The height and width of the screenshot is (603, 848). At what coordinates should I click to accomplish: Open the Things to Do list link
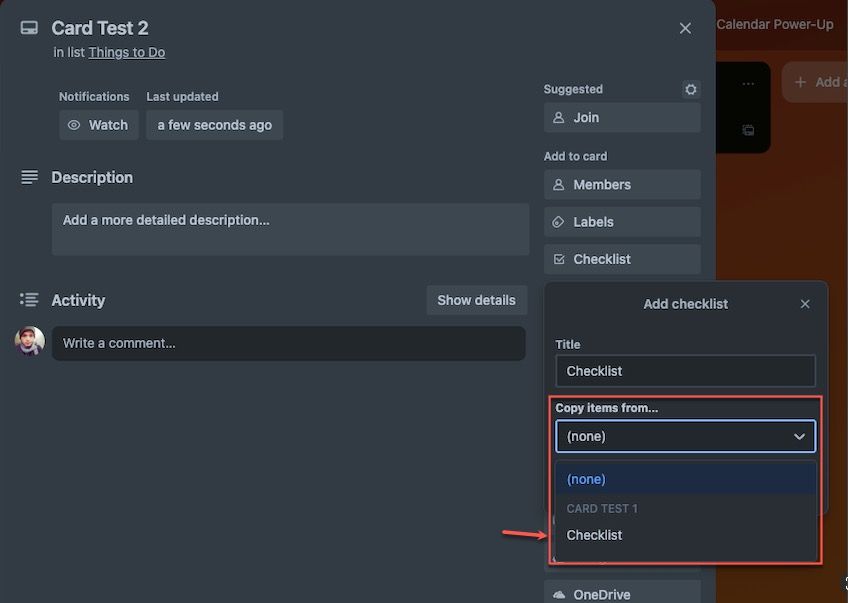coord(127,52)
